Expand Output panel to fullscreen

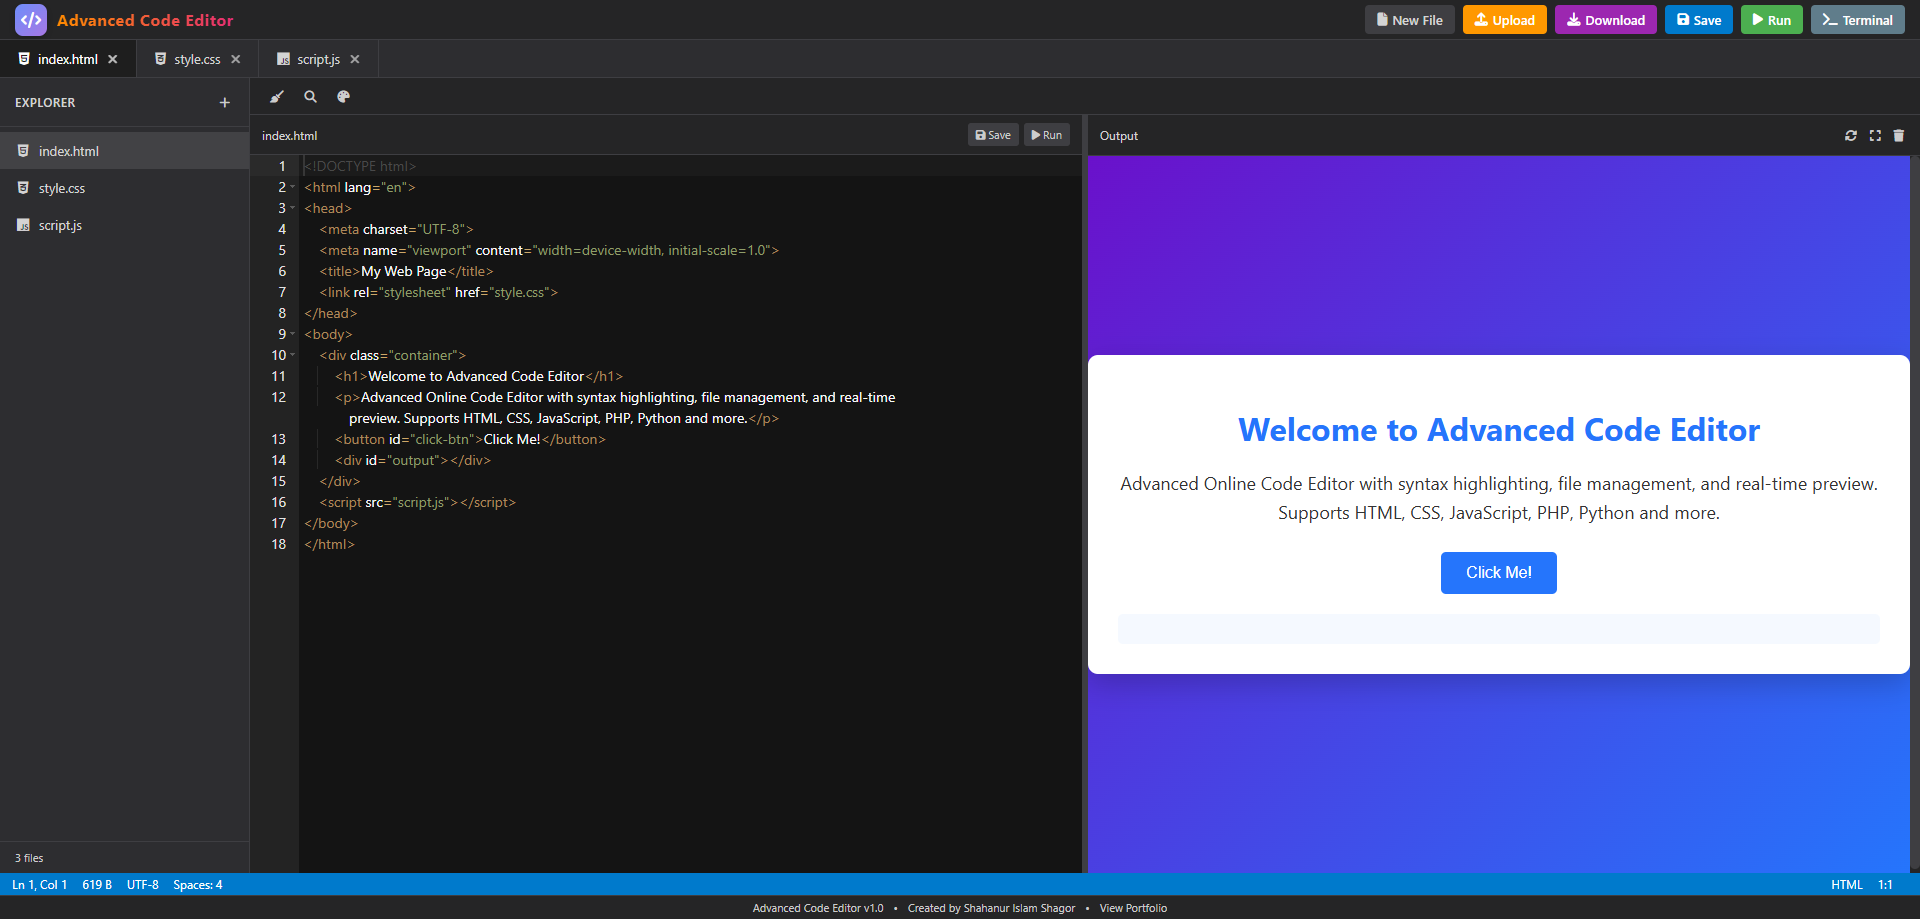point(1874,135)
